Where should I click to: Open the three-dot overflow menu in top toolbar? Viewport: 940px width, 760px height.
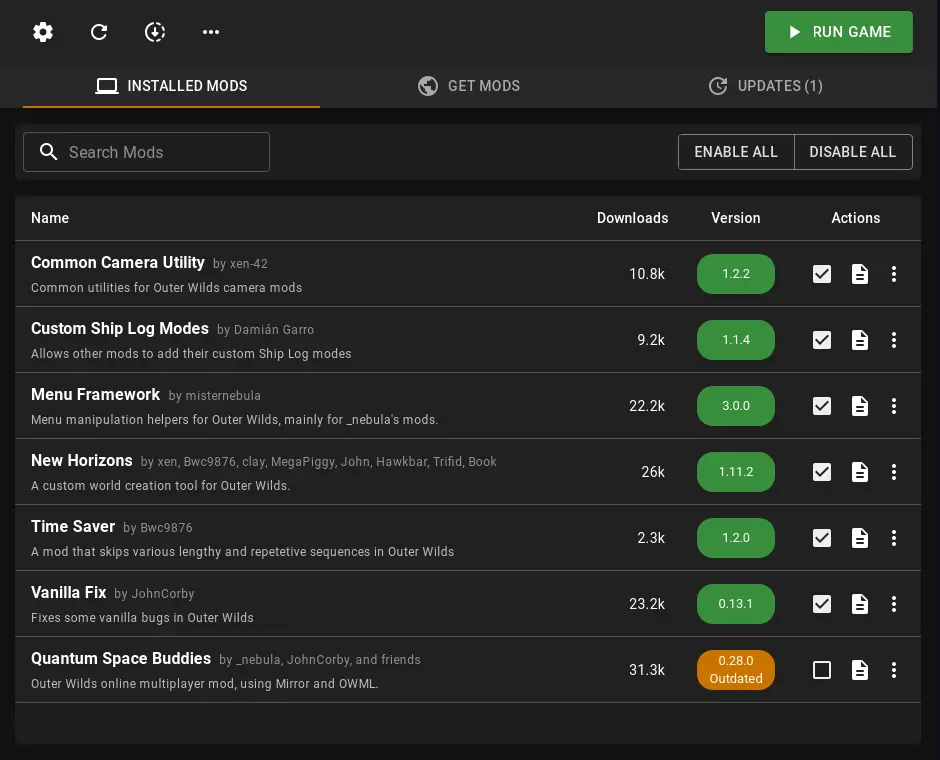coord(211,32)
